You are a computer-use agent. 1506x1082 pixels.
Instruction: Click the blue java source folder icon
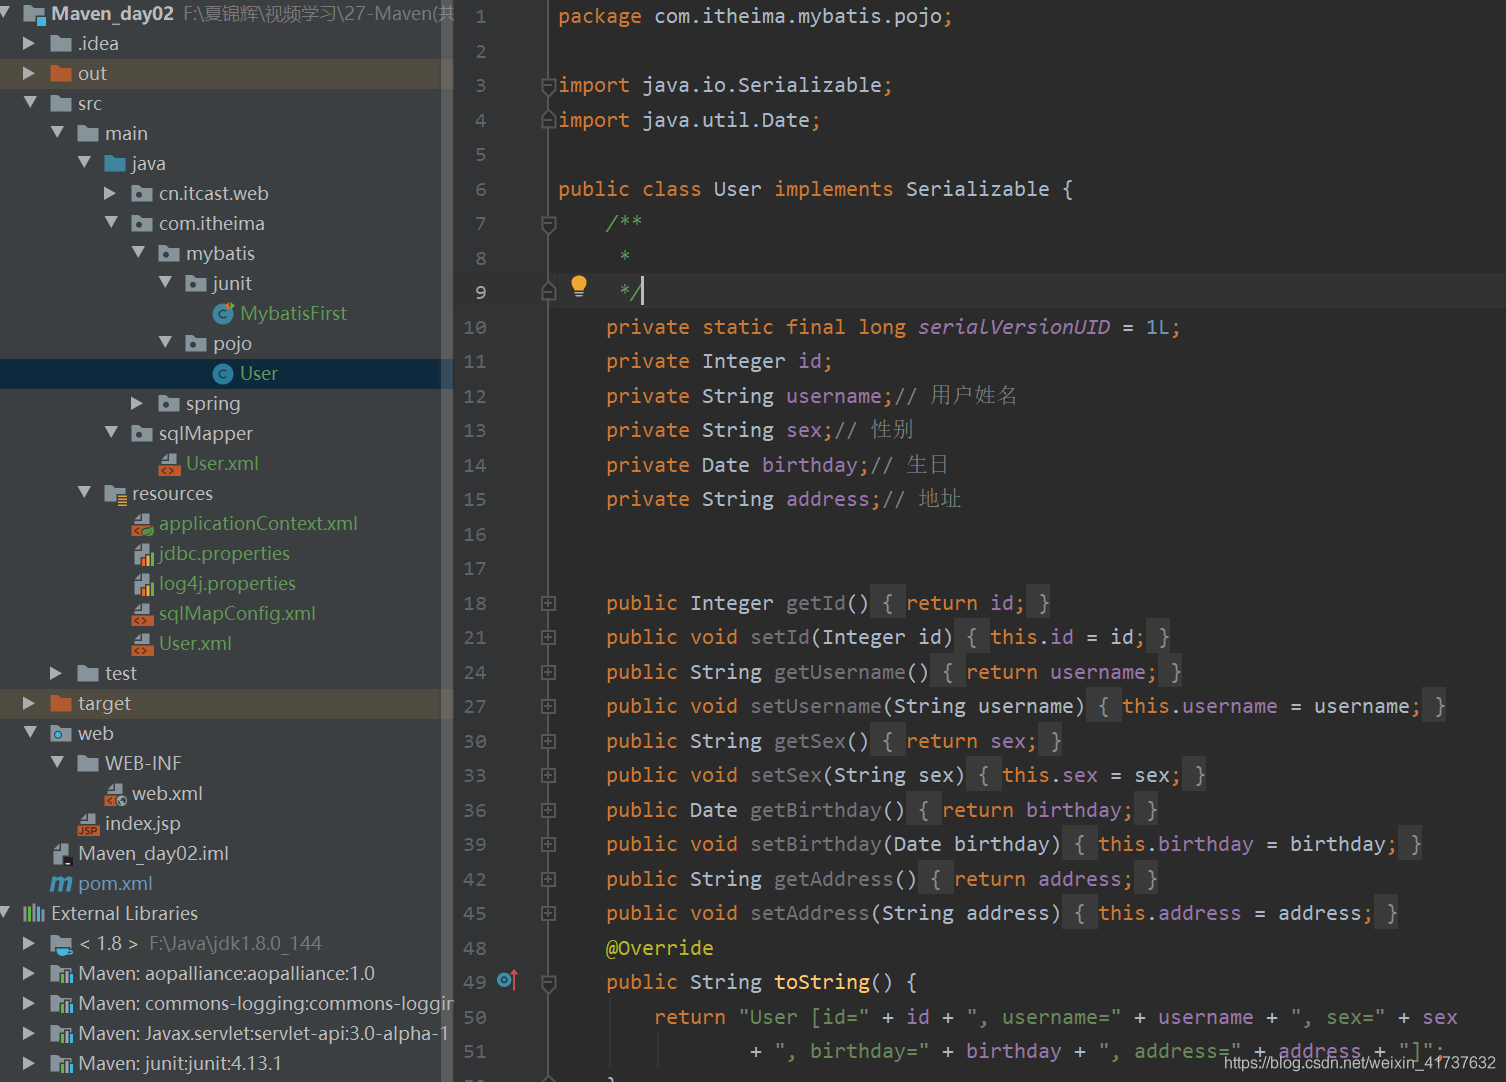coord(115,163)
